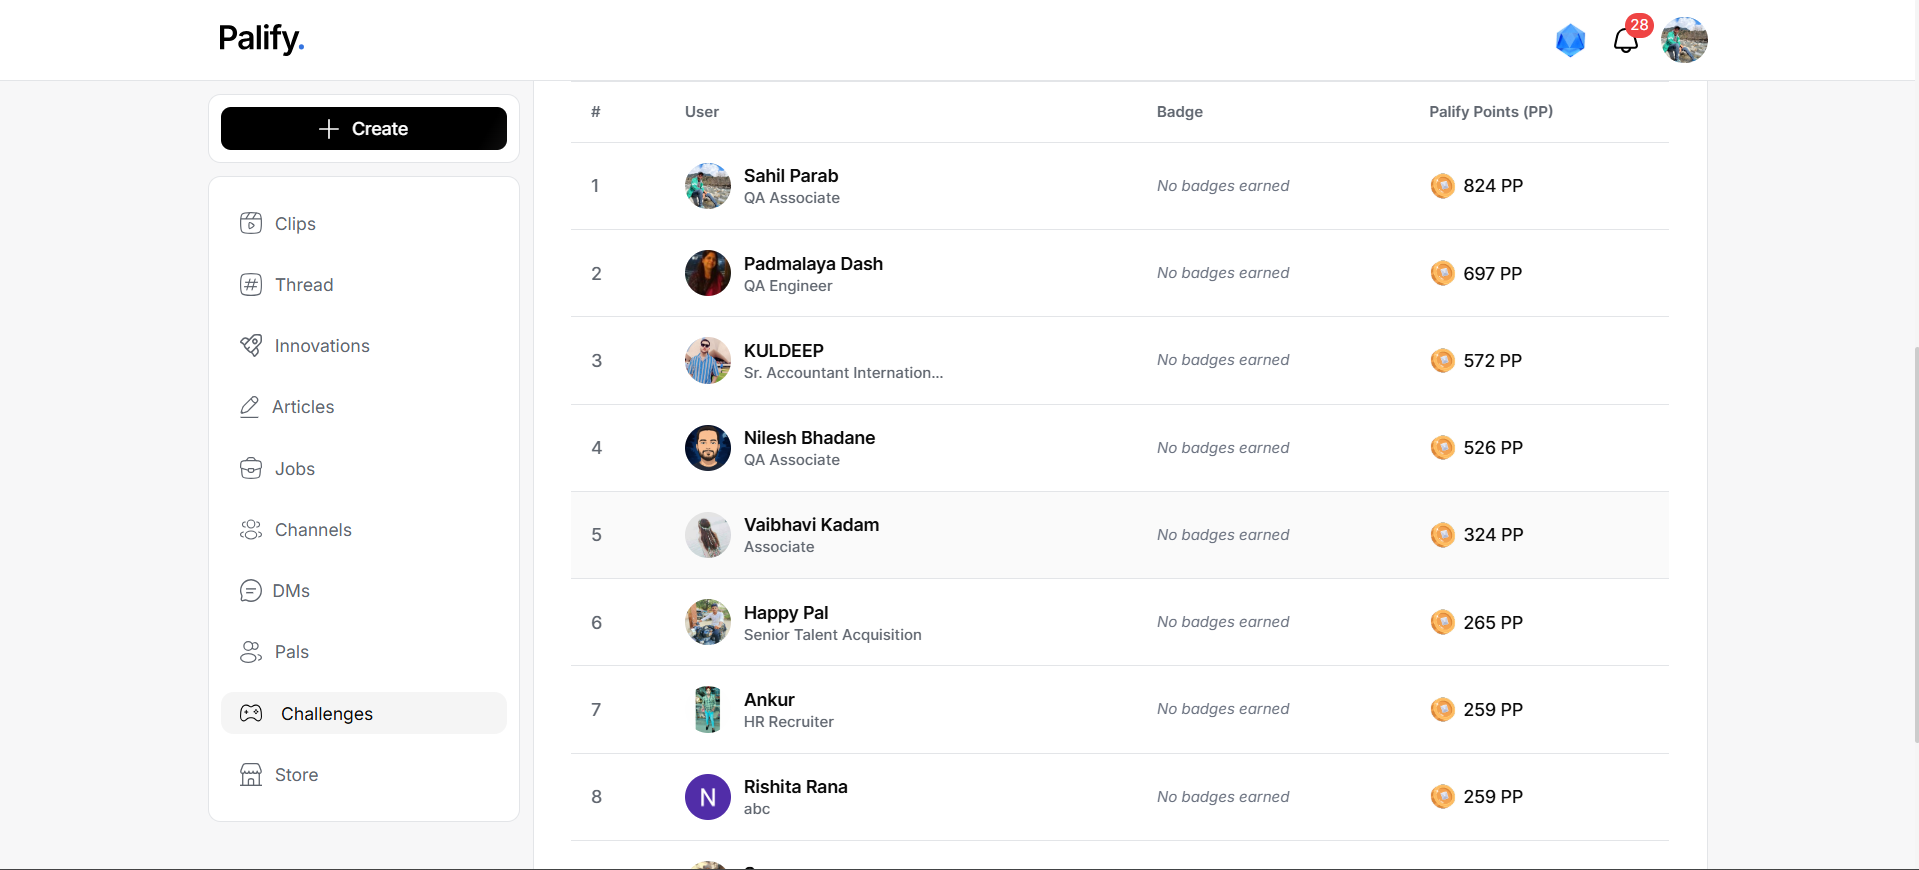
Task: Click the Store shop icon
Action: [251, 775]
